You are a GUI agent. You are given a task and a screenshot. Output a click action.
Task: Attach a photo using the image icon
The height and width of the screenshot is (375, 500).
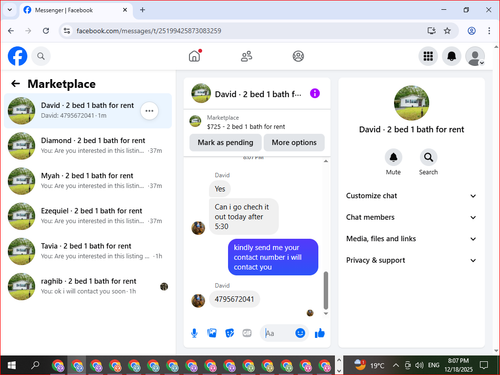tap(212, 333)
